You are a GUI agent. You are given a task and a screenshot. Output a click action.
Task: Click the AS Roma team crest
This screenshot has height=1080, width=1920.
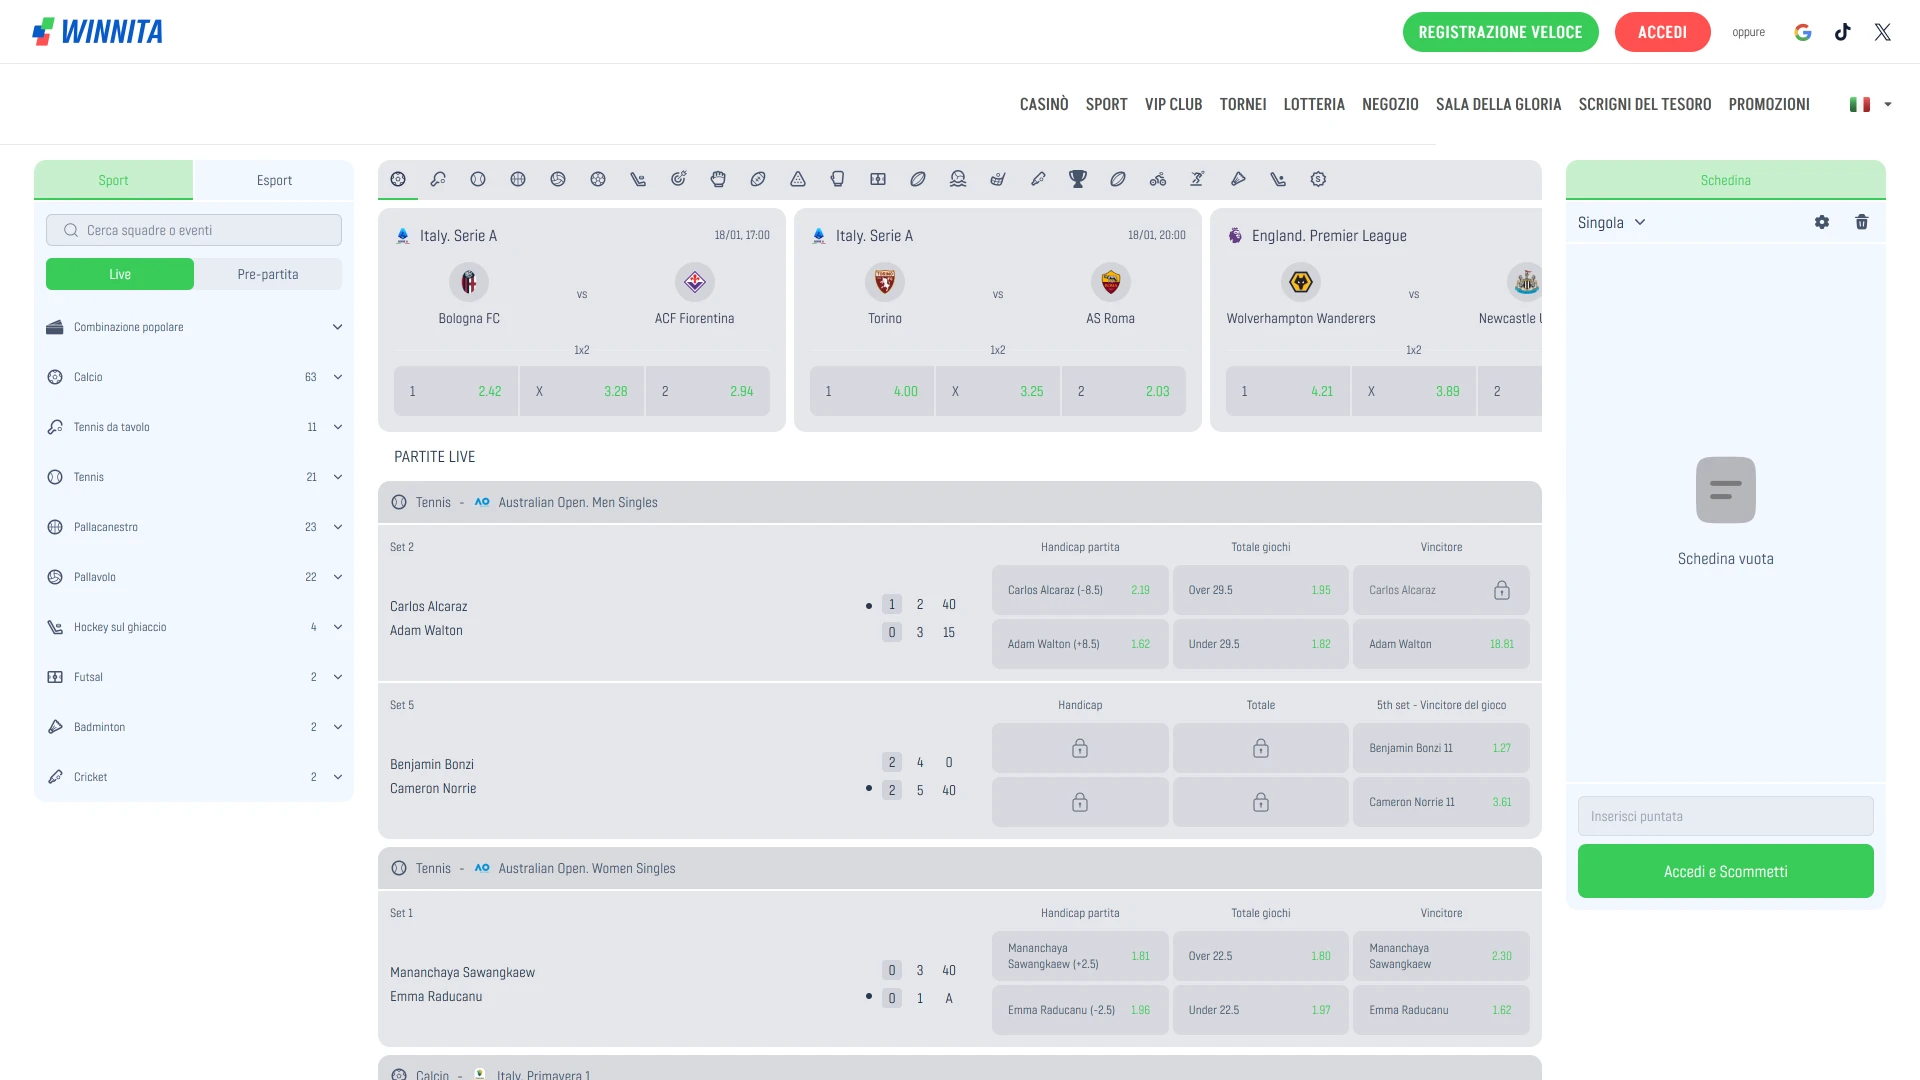point(1111,282)
